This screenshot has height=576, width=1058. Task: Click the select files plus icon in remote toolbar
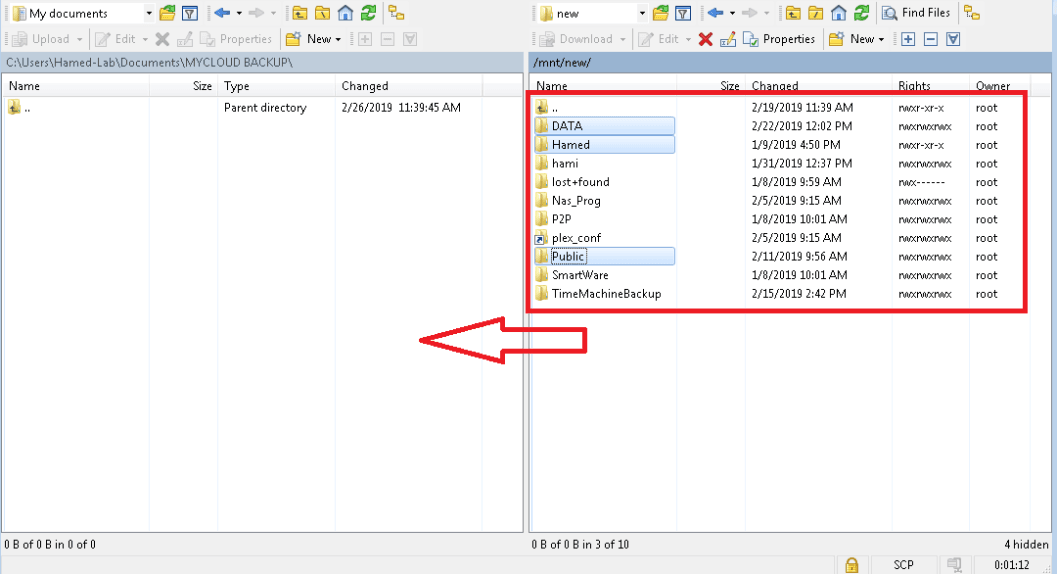pos(908,39)
